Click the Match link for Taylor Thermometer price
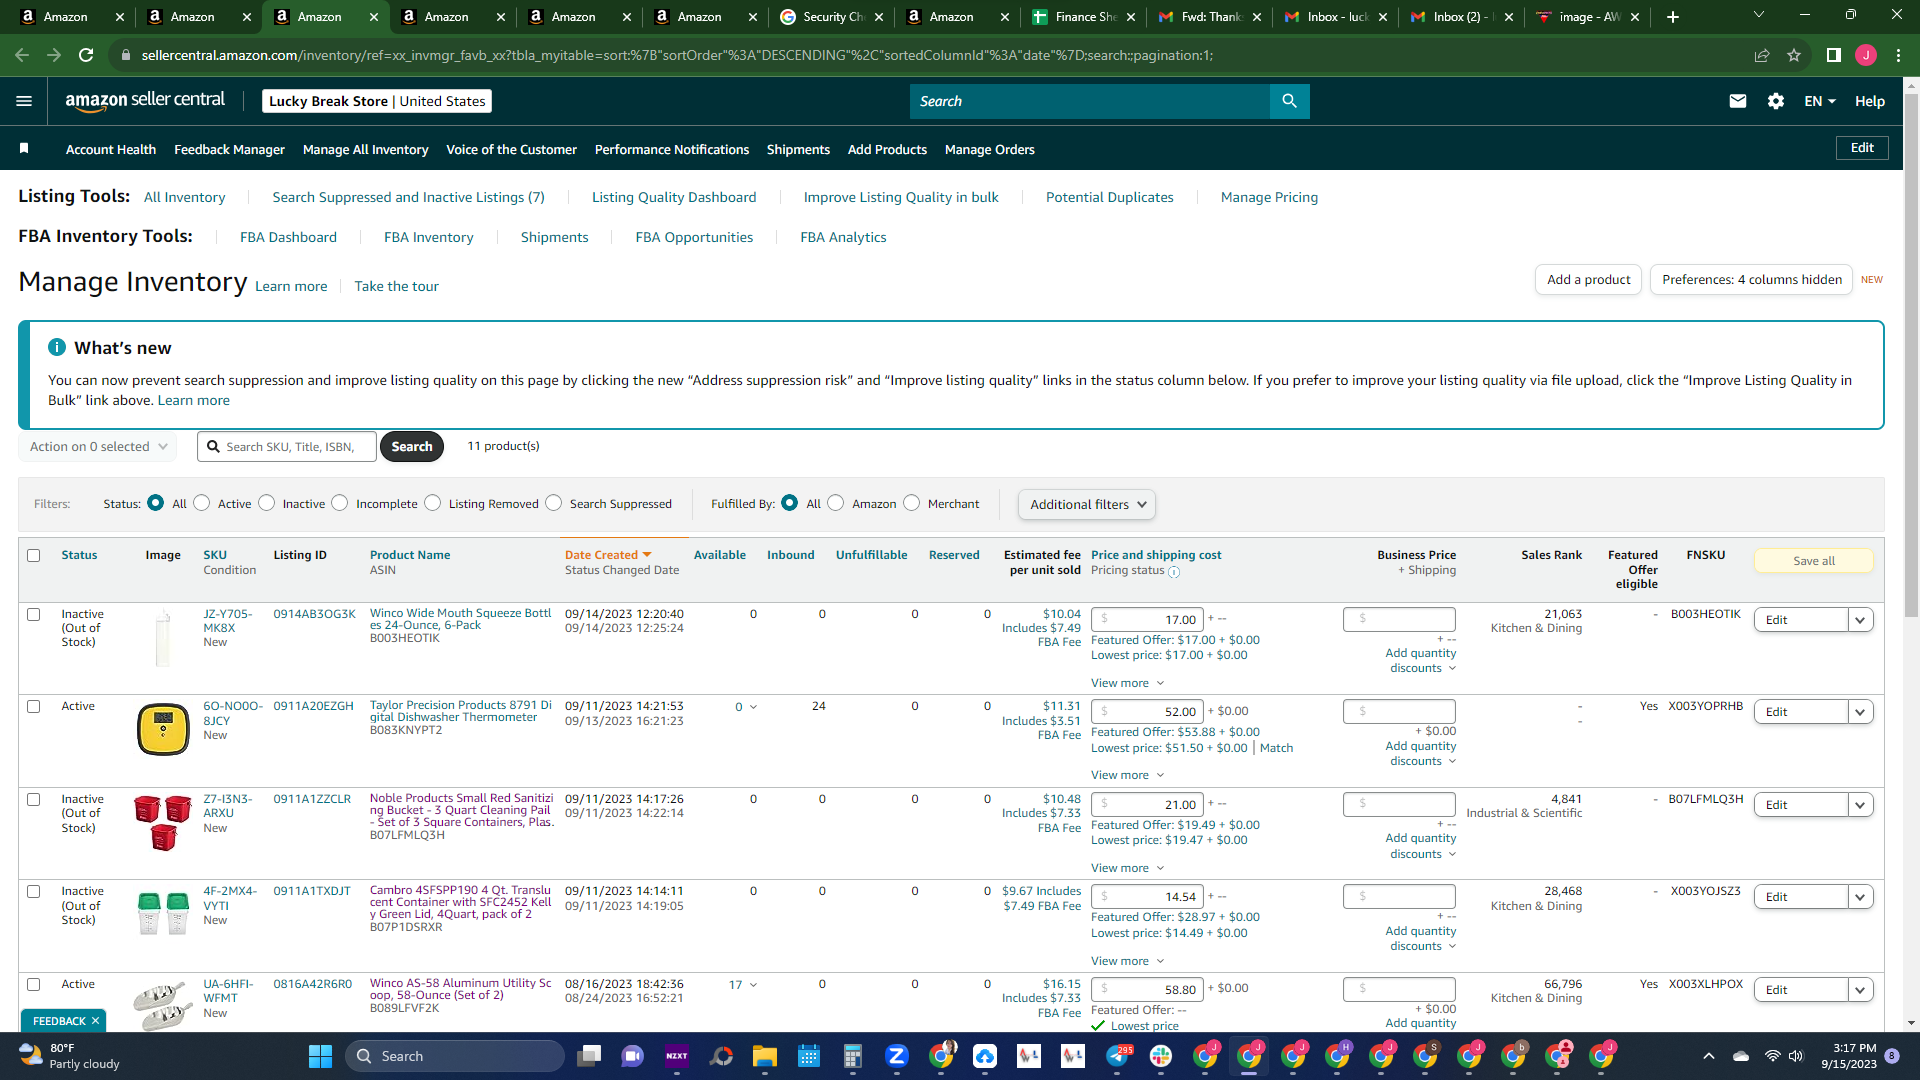 coord(1276,748)
